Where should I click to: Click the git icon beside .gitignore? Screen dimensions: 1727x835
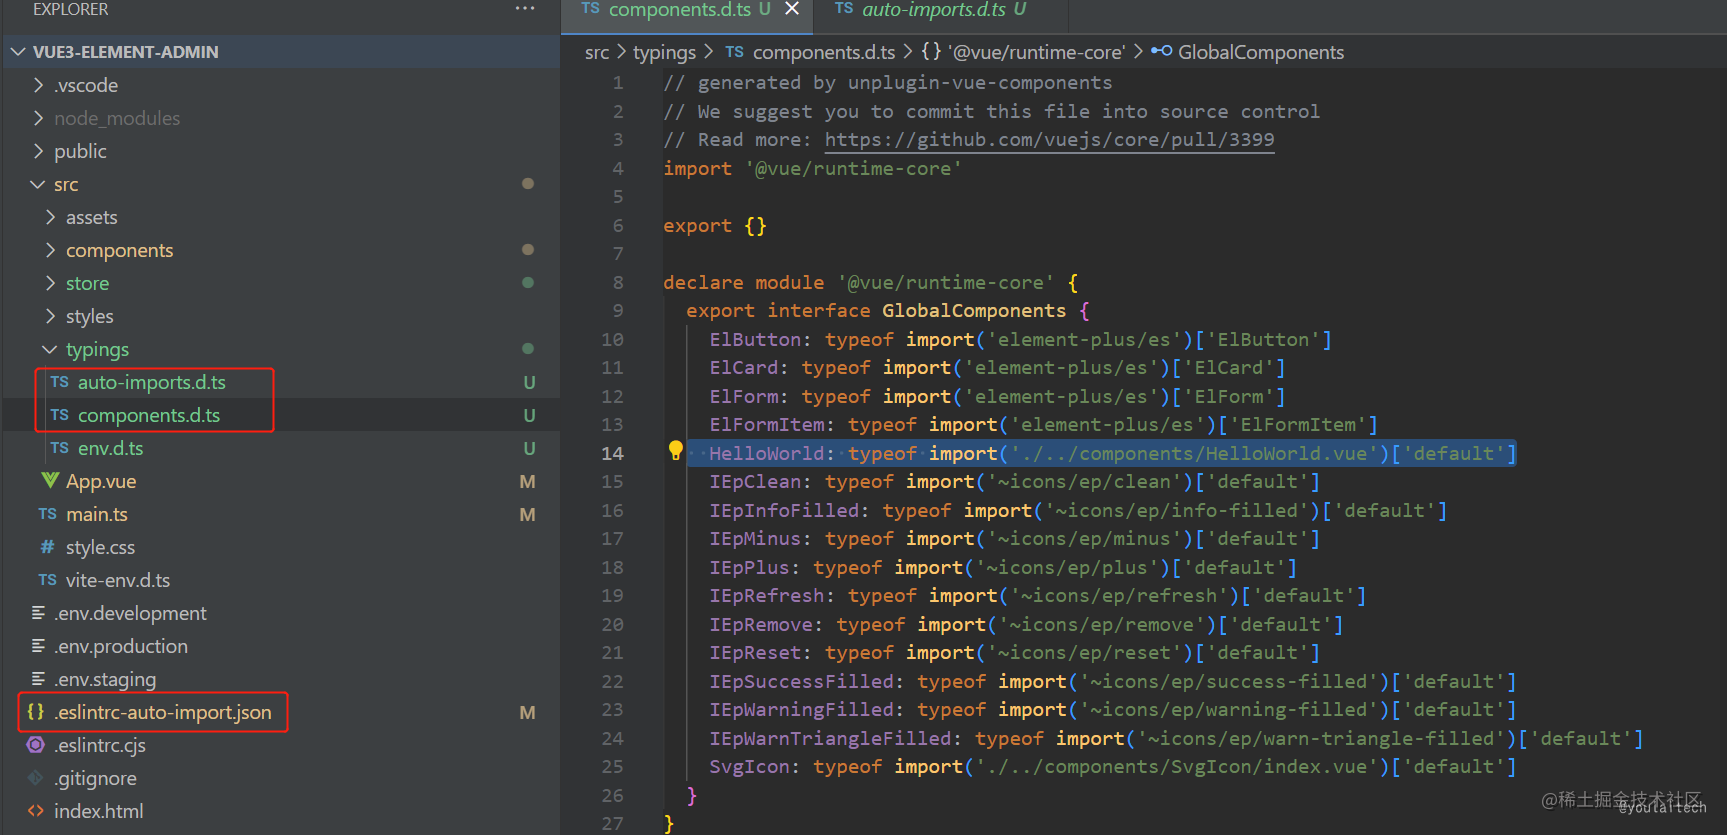point(36,778)
